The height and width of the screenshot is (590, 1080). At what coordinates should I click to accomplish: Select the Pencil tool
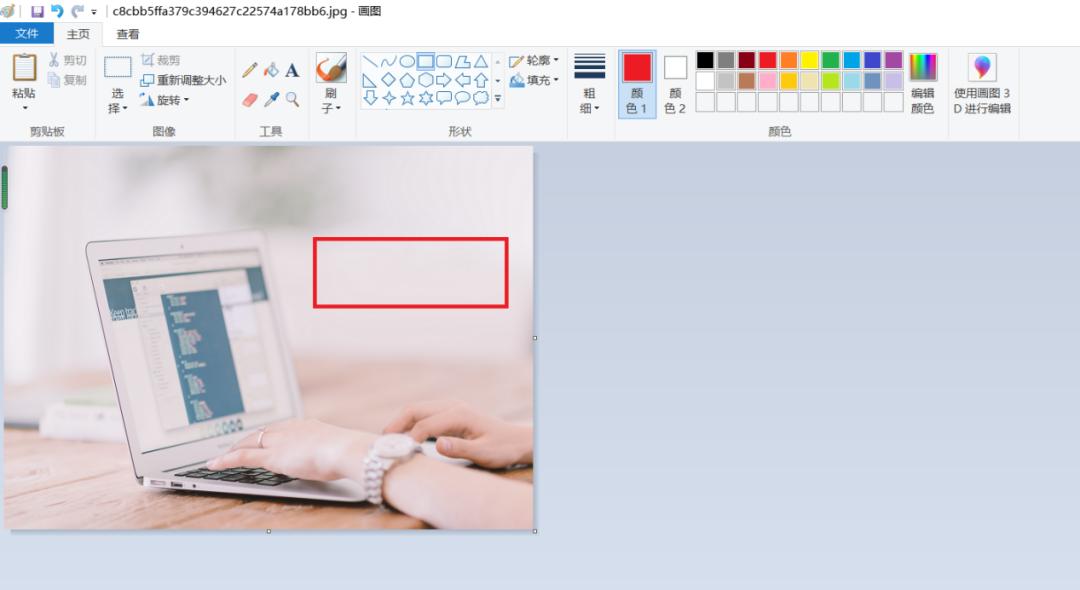tap(250, 70)
